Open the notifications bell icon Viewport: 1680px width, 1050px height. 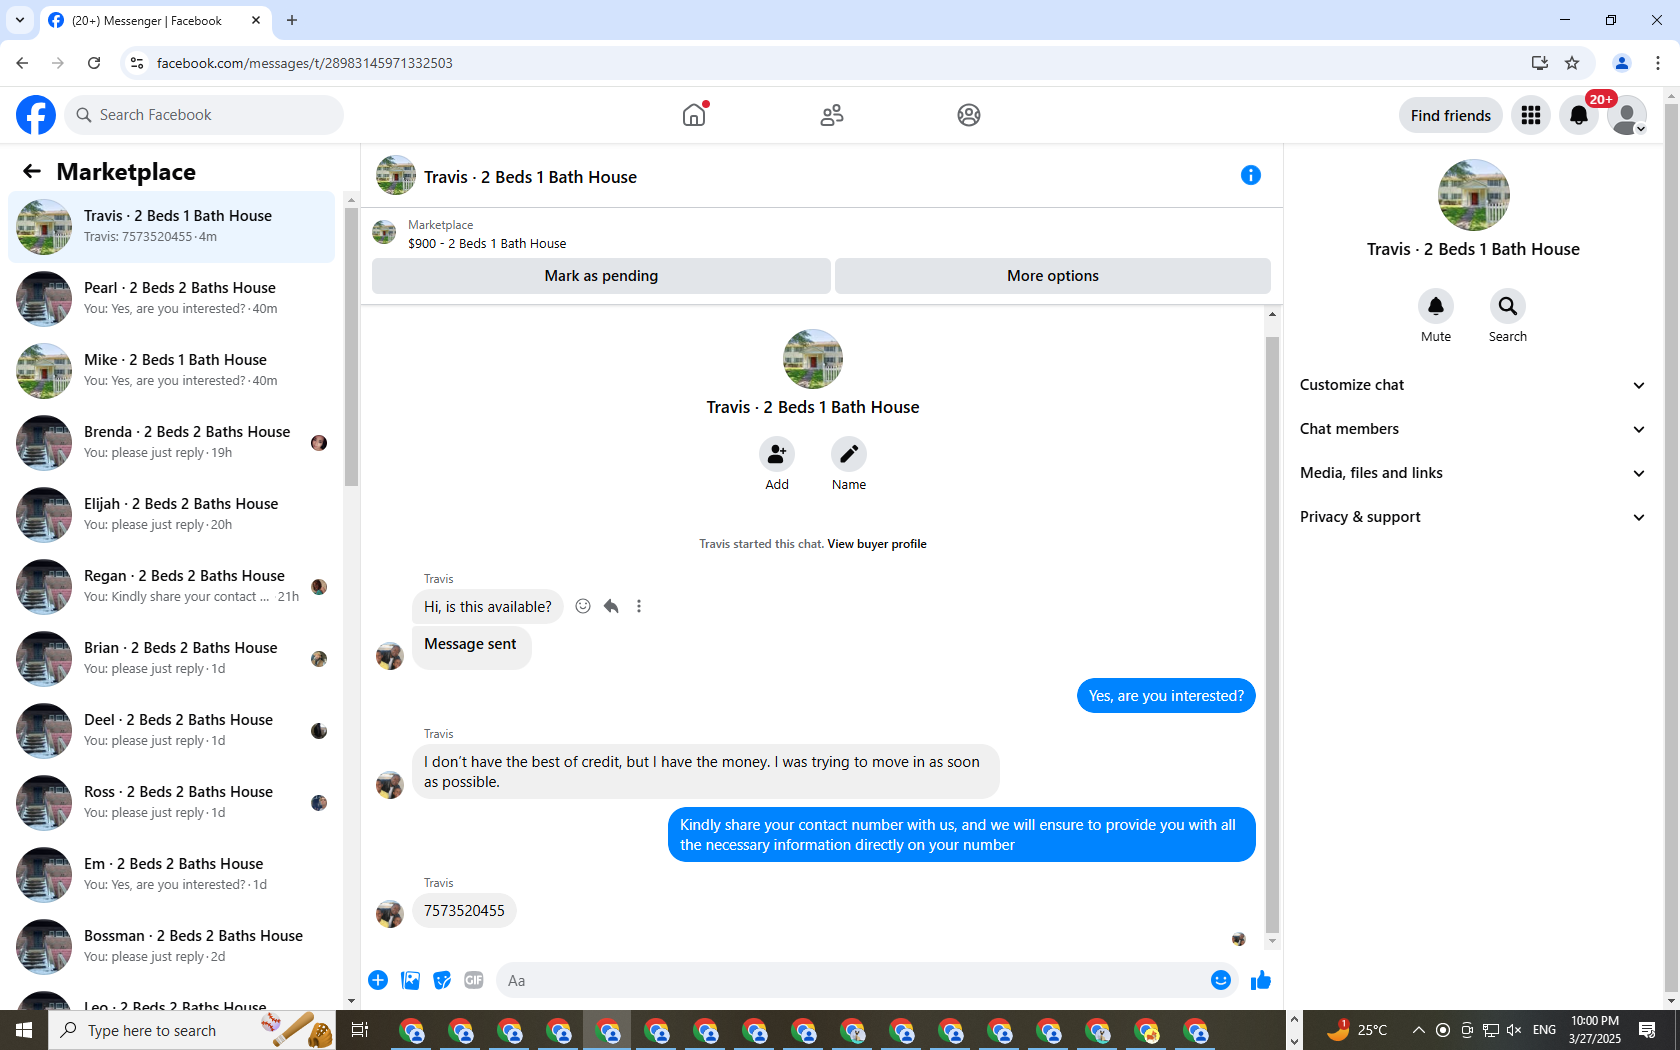point(1579,115)
